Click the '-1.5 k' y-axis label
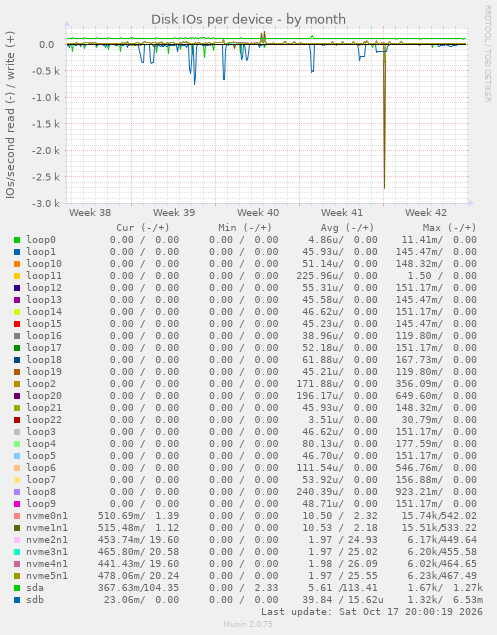 click(x=46, y=124)
